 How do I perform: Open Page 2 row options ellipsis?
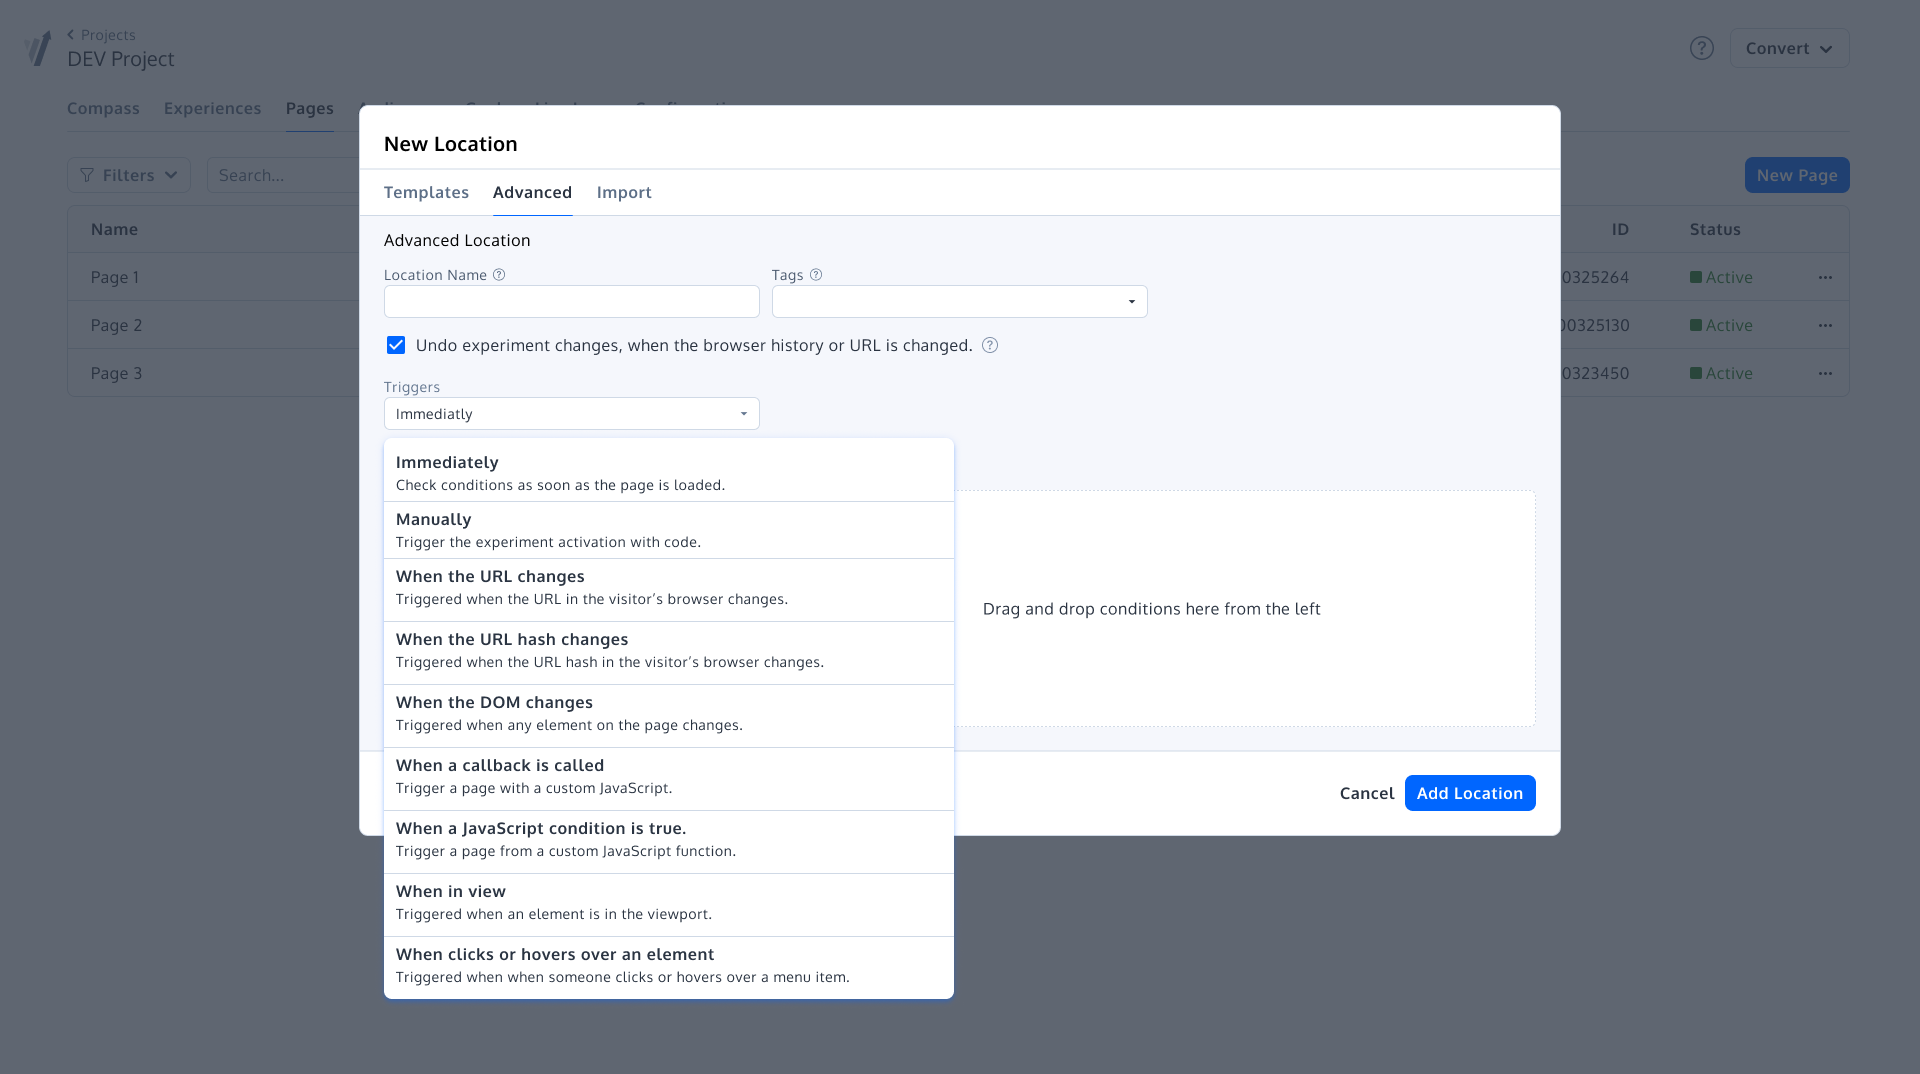[x=1825, y=325]
